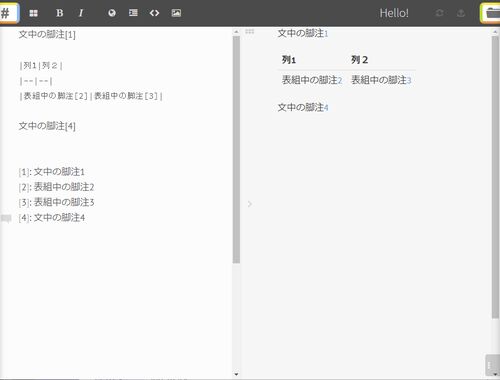Click the editor vertical scrollbar thumb

(236, 150)
